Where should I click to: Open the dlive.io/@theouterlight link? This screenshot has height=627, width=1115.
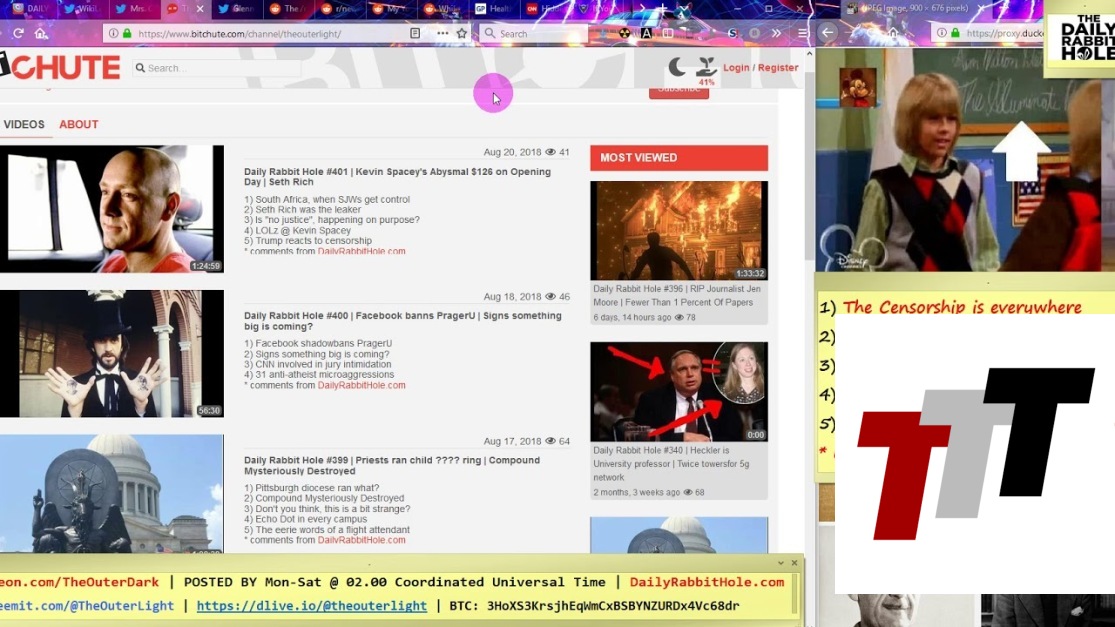click(x=311, y=606)
